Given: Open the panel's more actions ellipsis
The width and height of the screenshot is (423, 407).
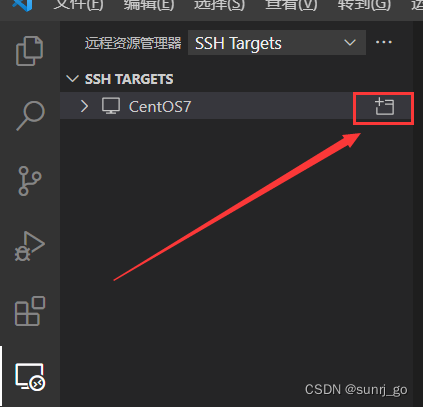Looking at the screenshot, I should (x=384, y=42).
